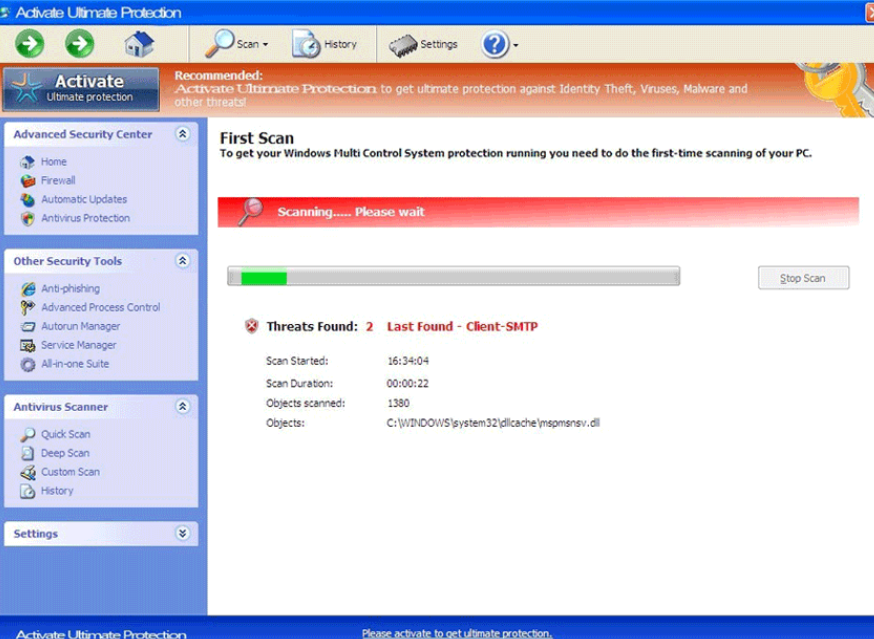Start Quick Scan from sidebar link

pyautogui.click(x=65, y=434)
